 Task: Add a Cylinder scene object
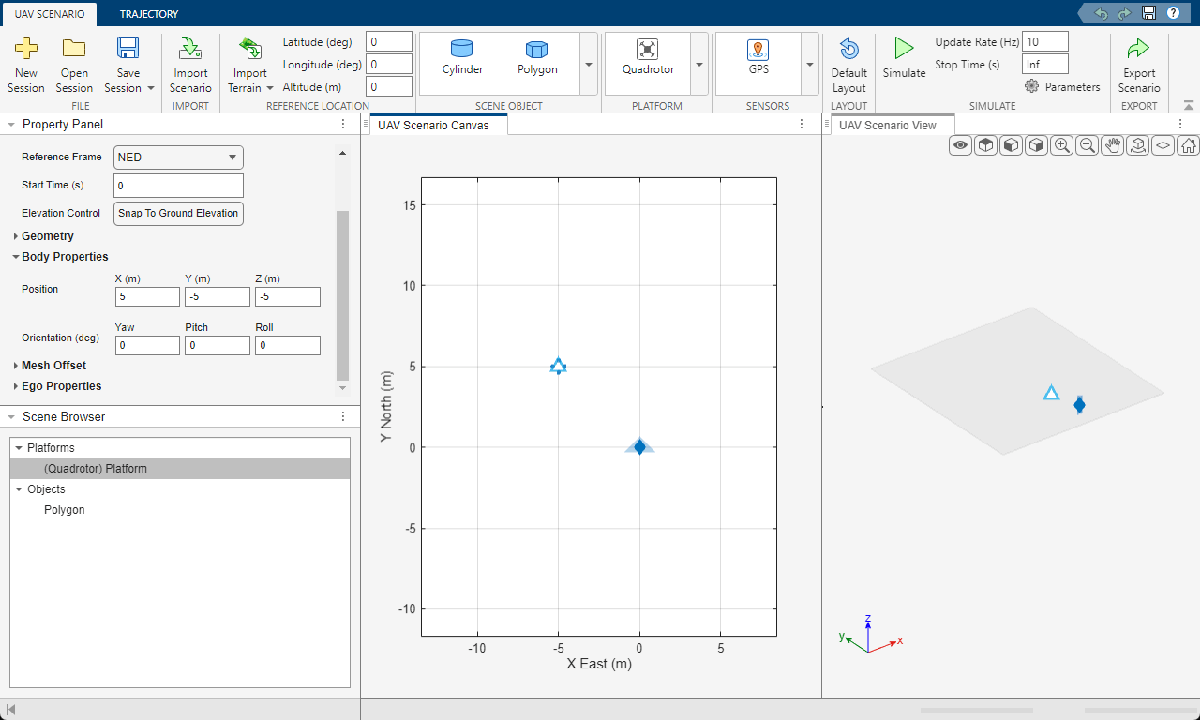click(462, 57)
